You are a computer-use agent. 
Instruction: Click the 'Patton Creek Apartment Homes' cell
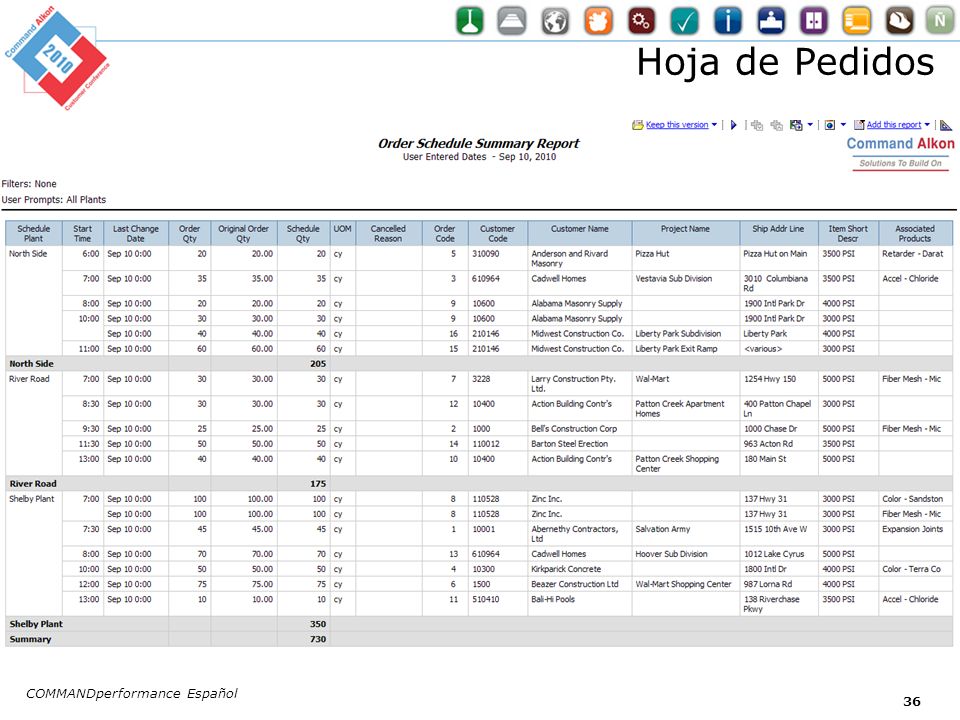[685, 408]
